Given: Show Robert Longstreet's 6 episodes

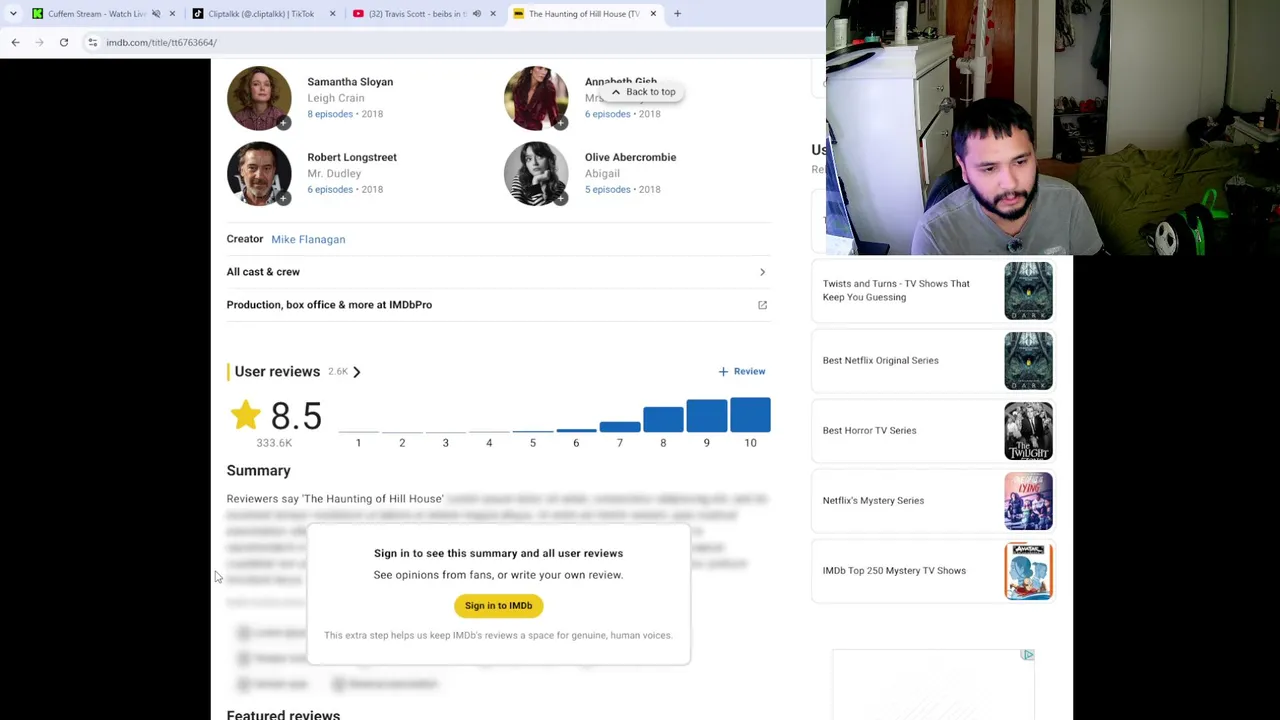Looking at the screenshot, I should coord(330,189).
